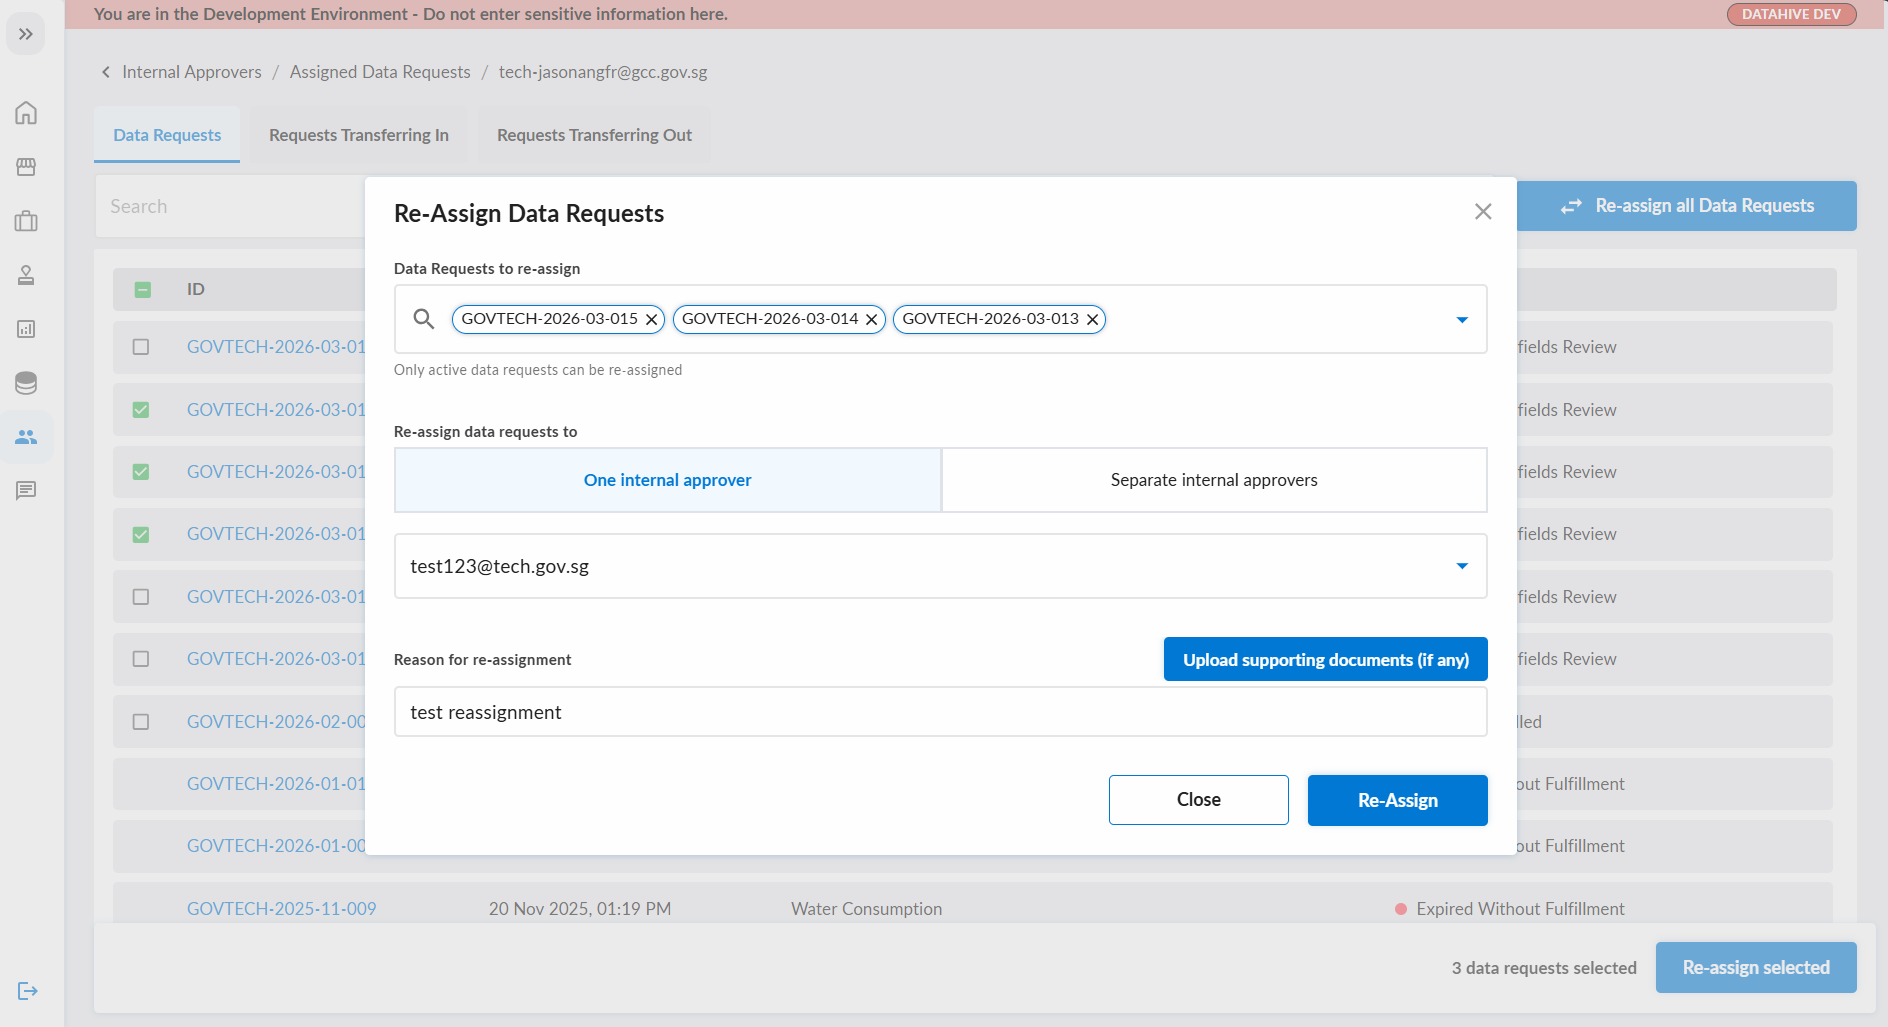The image size is (1888, 1027).
Task: Click Upload supporting documents button
Action: point(1326,659)
